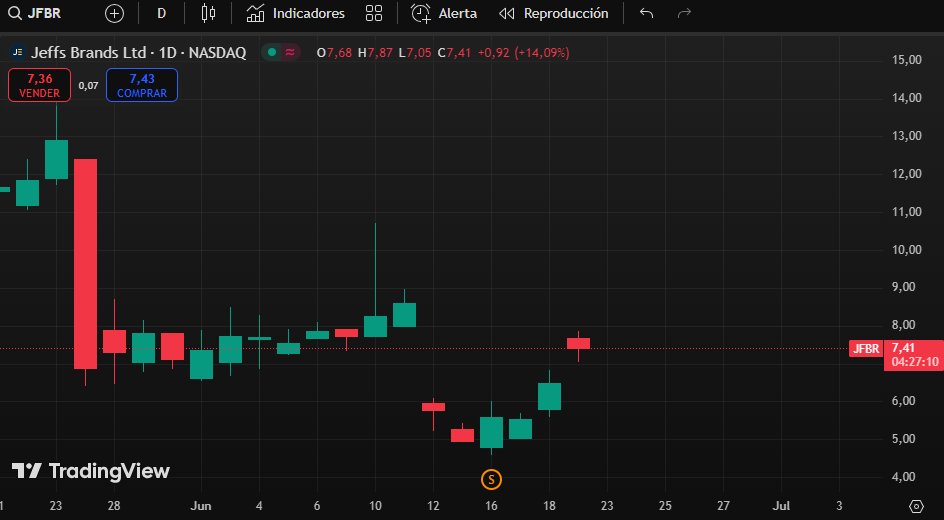
Task: Click the change value +0,92 (+14,09%)
Action: tap(523, 53)
